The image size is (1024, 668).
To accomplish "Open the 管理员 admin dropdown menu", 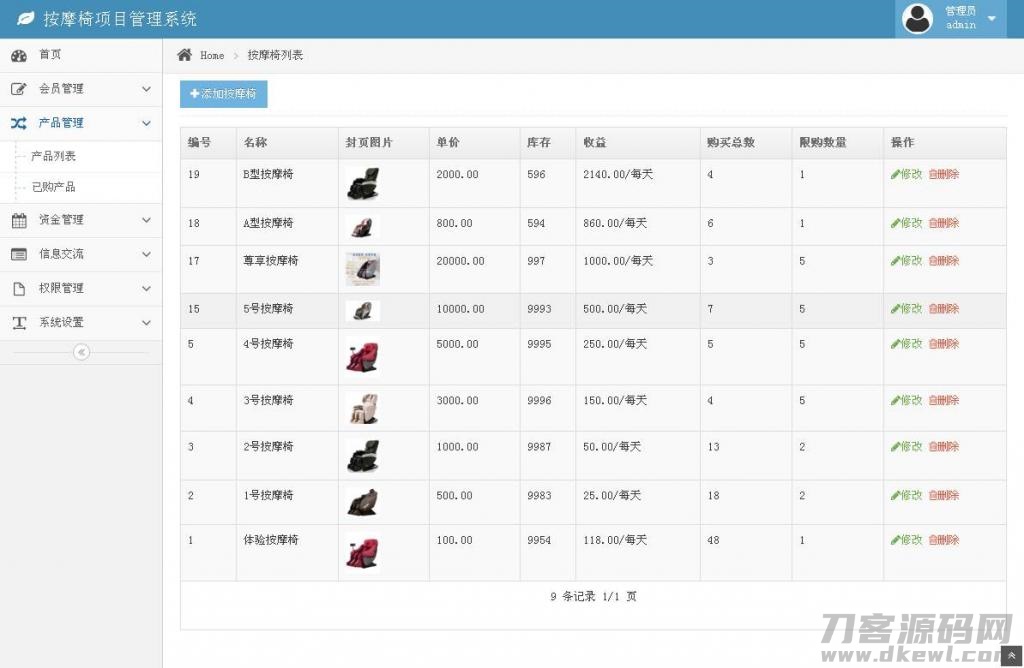I will click(990, 18).
